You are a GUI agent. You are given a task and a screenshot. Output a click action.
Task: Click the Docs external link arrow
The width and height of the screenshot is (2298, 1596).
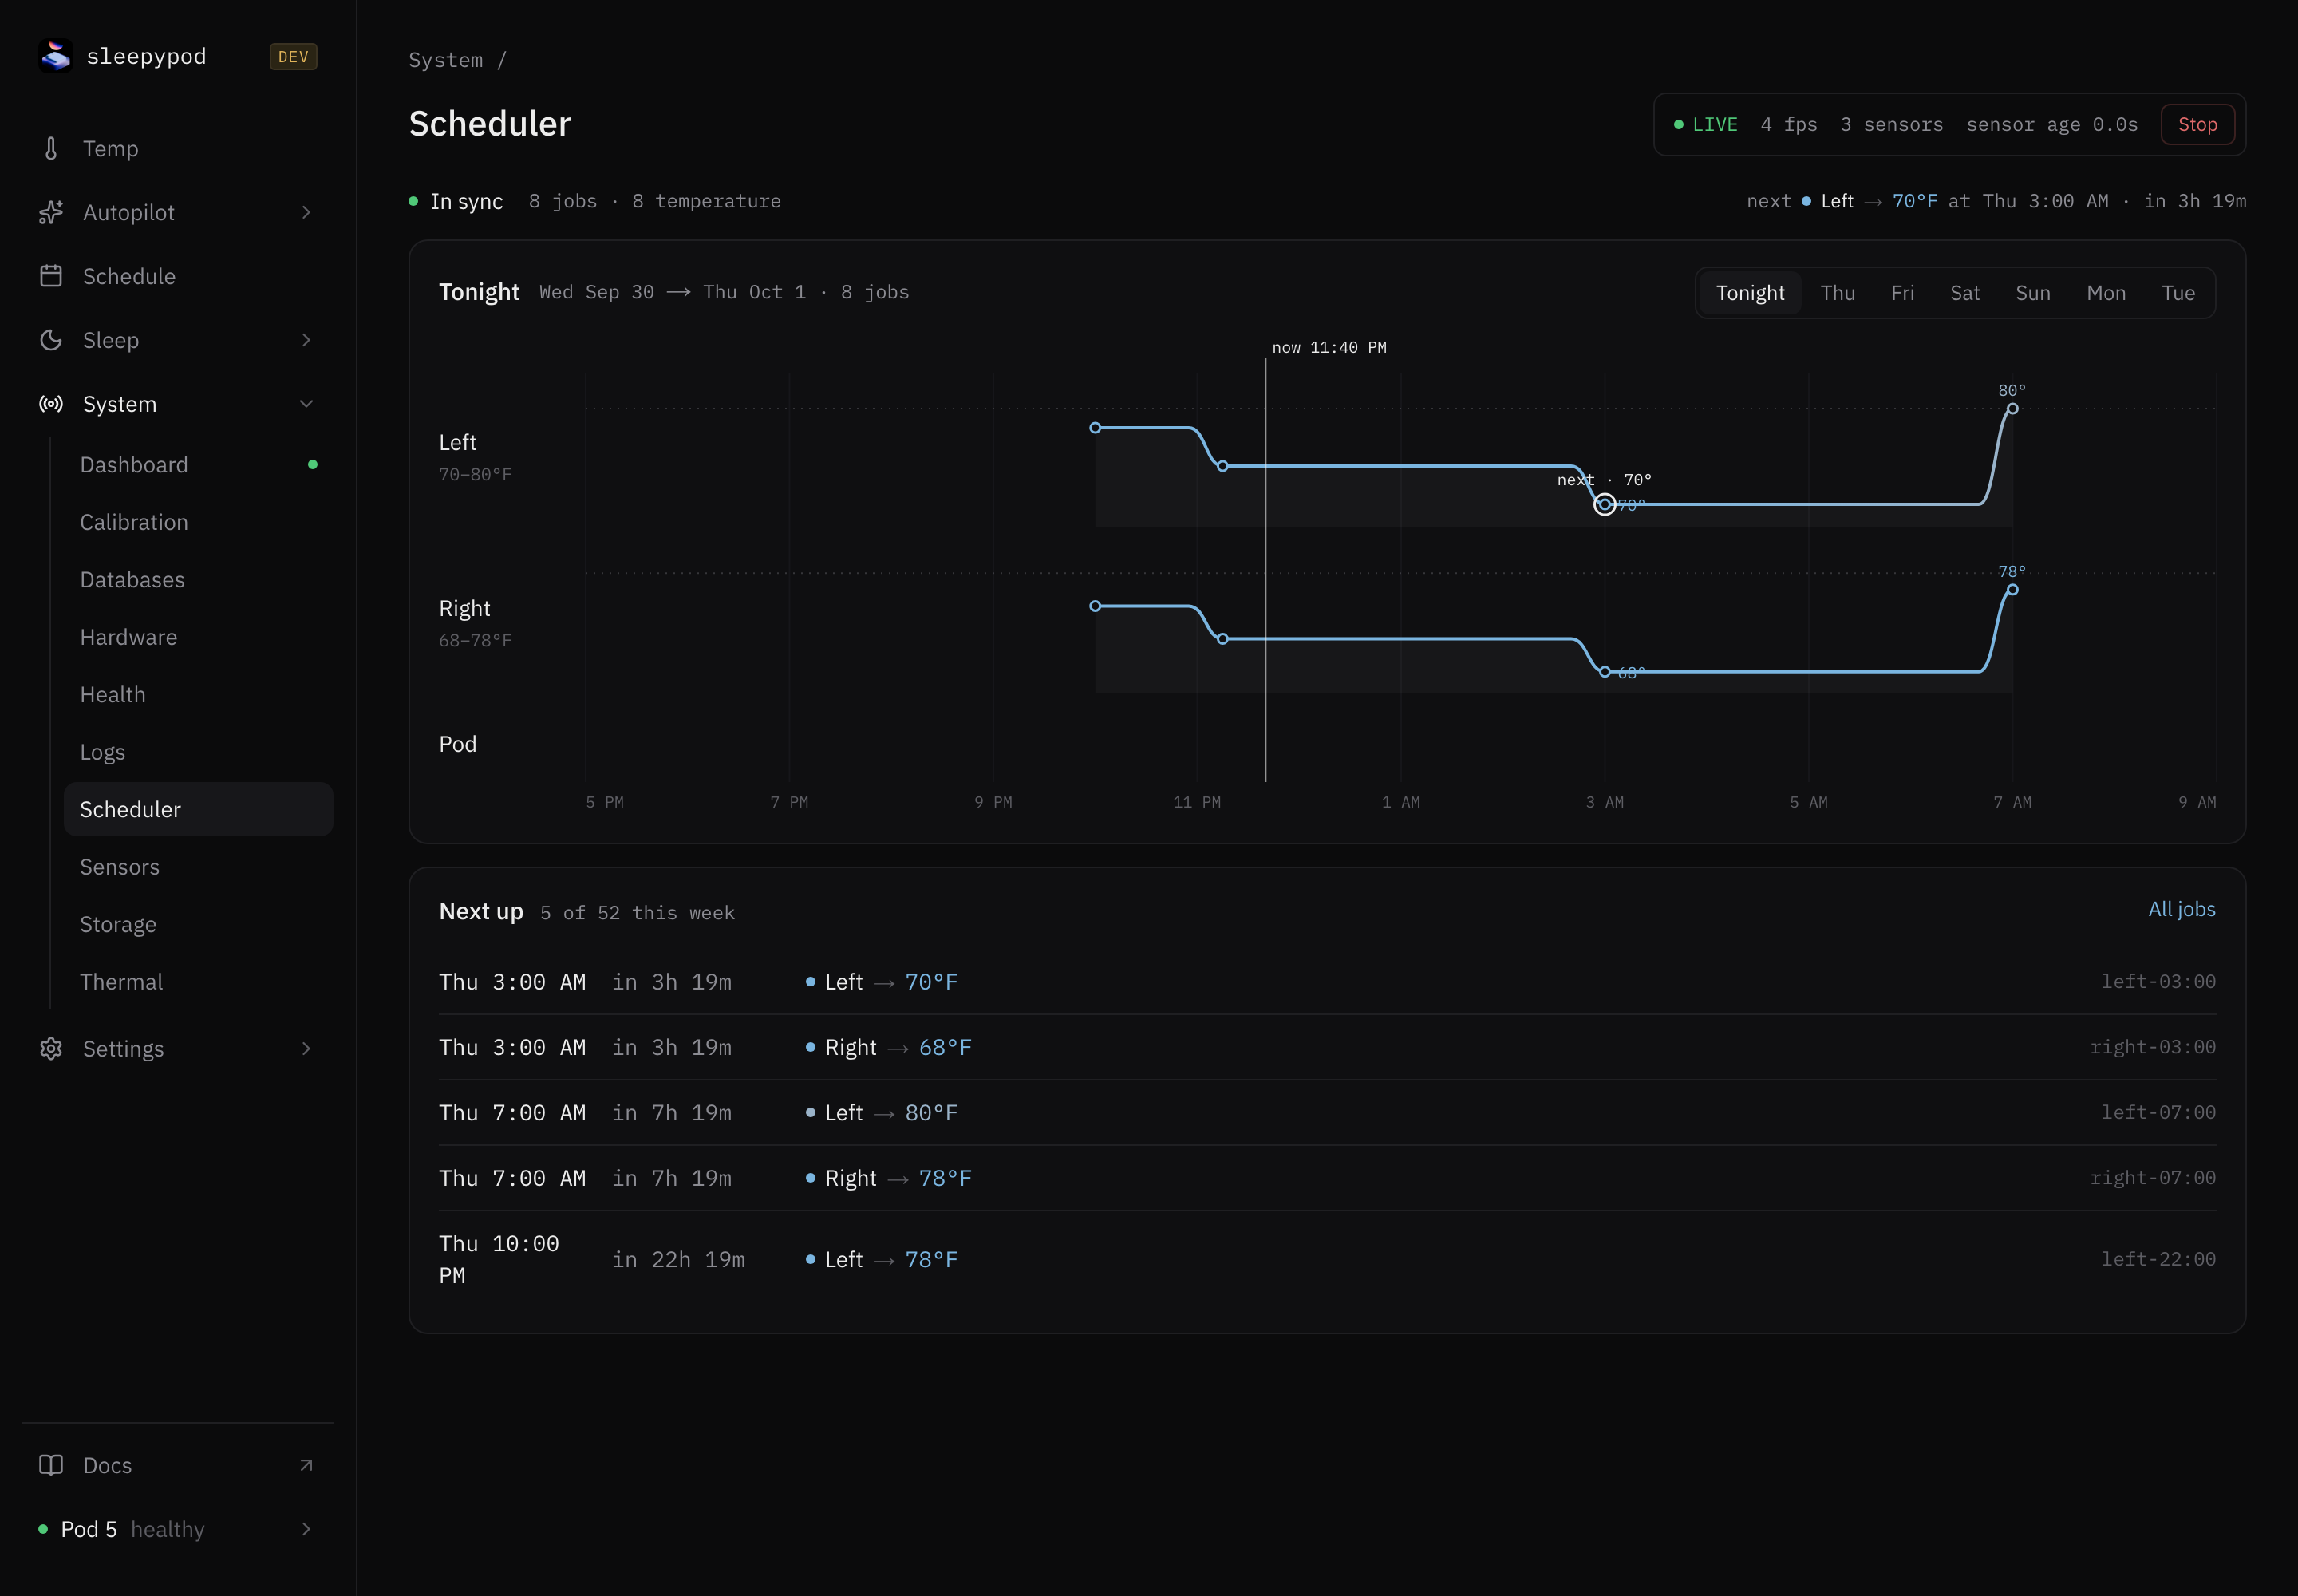pos(306,1465)
